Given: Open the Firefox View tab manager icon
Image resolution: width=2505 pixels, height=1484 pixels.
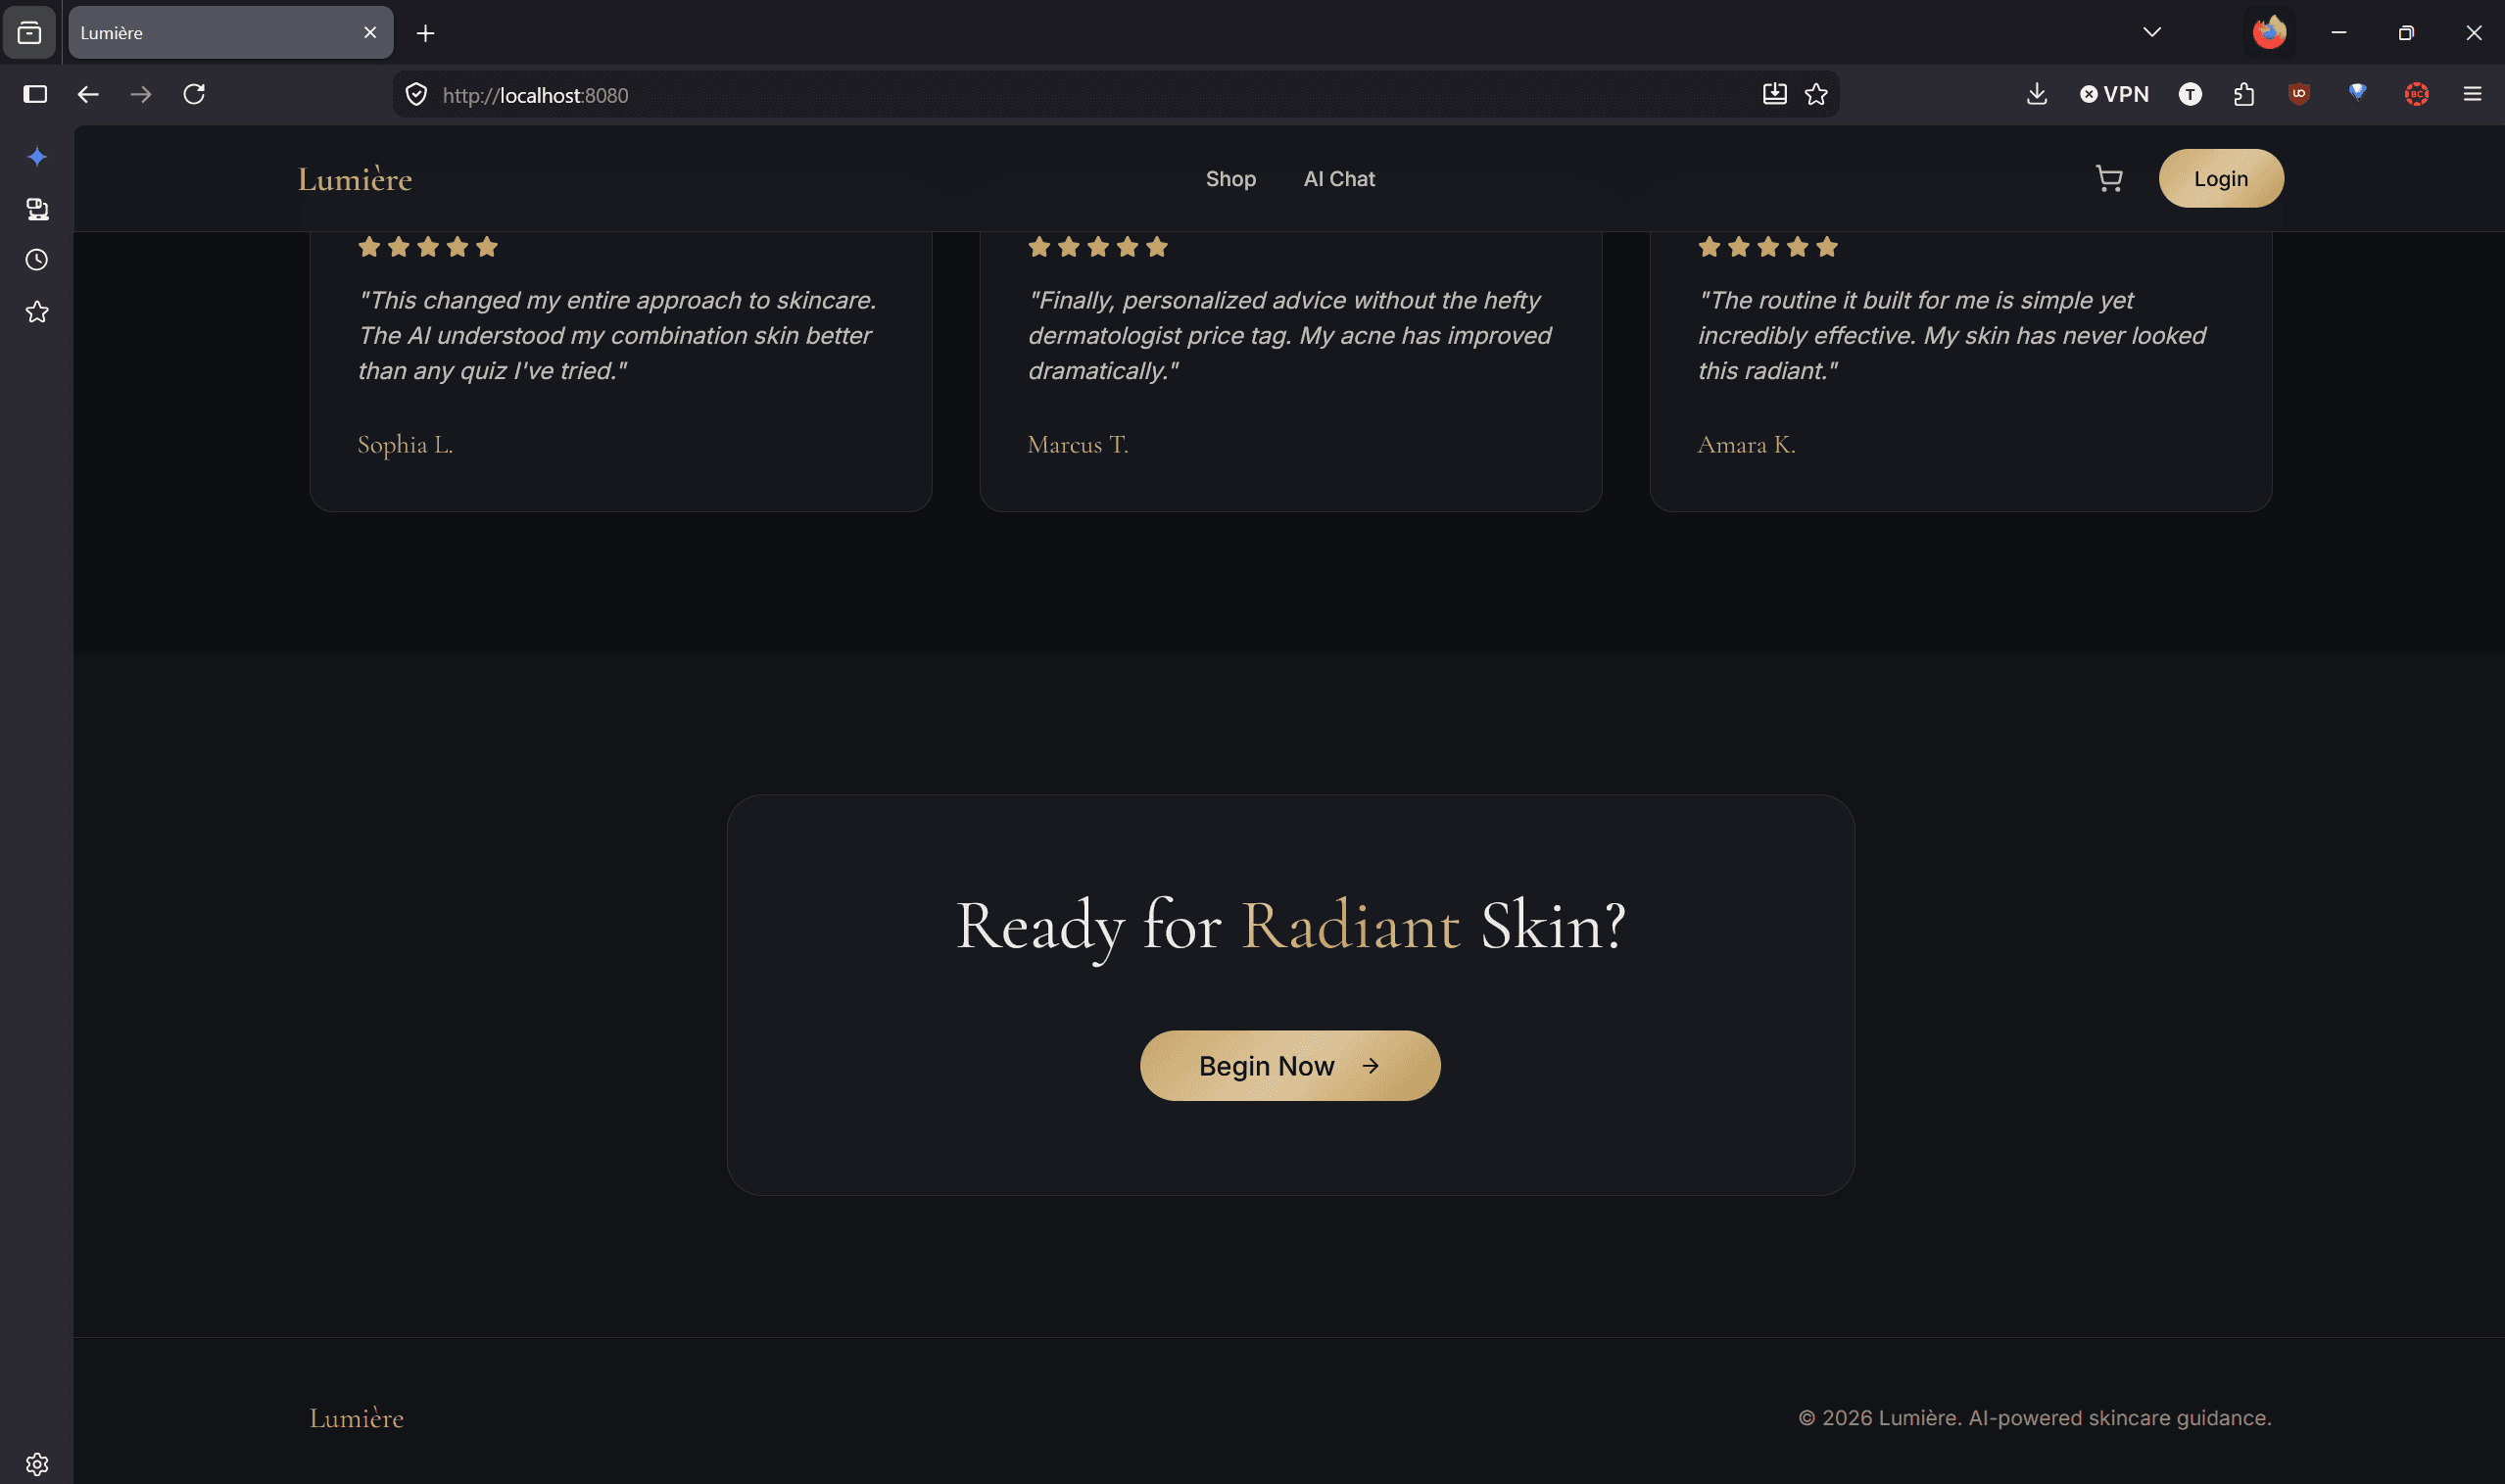Looking at the screenshot, I should [x=30, y=33].
